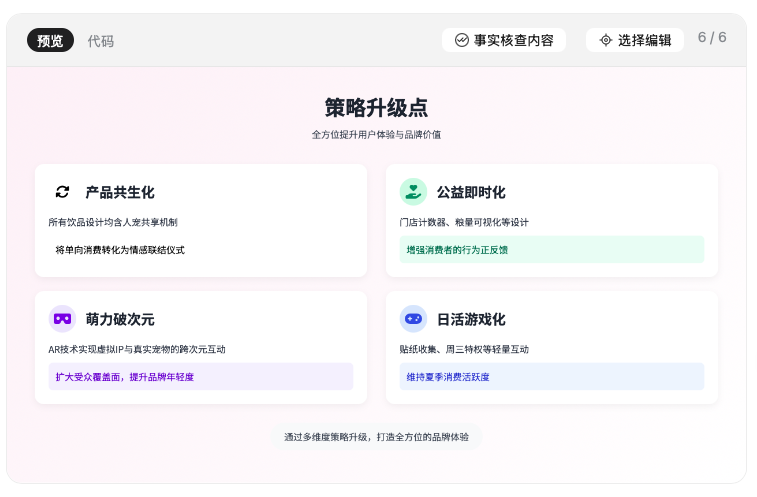Click the purple VR goggles icon
Image resolution: width=757 pixels, height=497 pixels.
pyautogui.click(x=62, y=319)
